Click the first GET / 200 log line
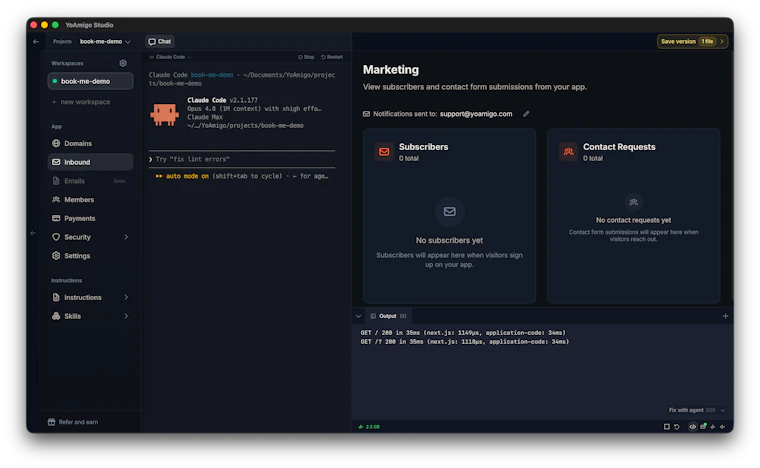760x468 pixels. (463, 333)
